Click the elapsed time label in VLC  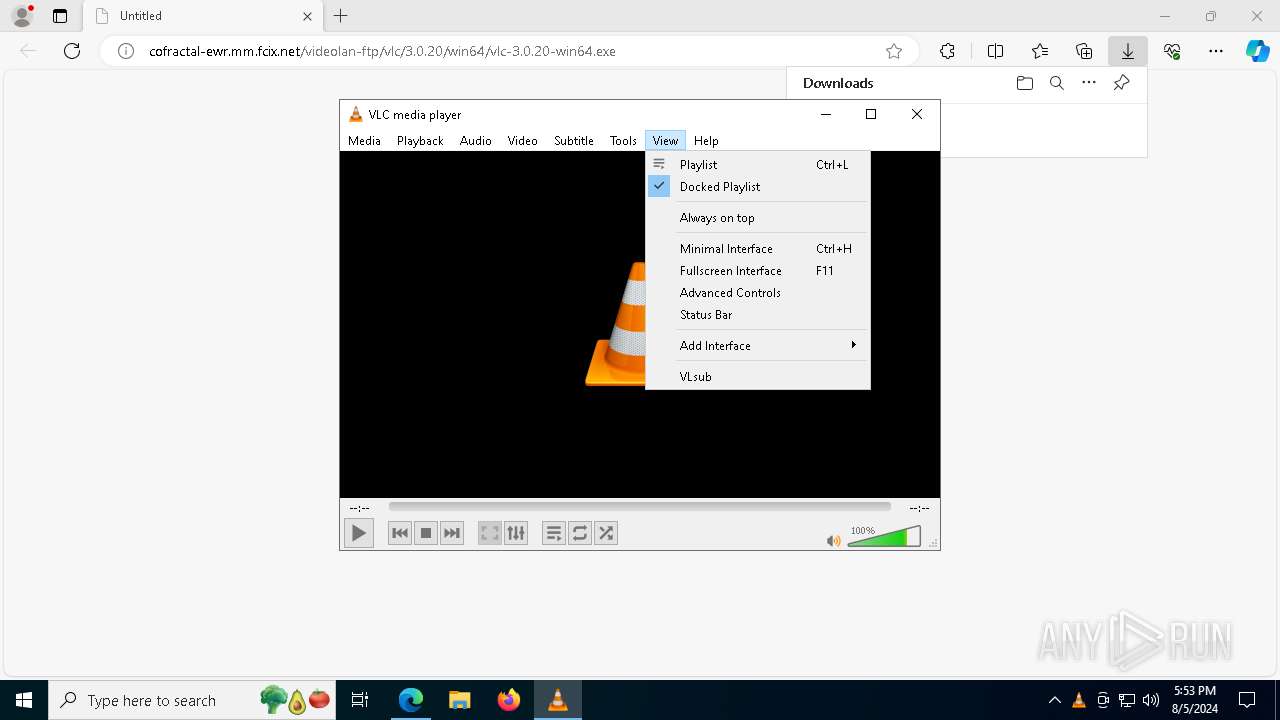tap(359, 508)
